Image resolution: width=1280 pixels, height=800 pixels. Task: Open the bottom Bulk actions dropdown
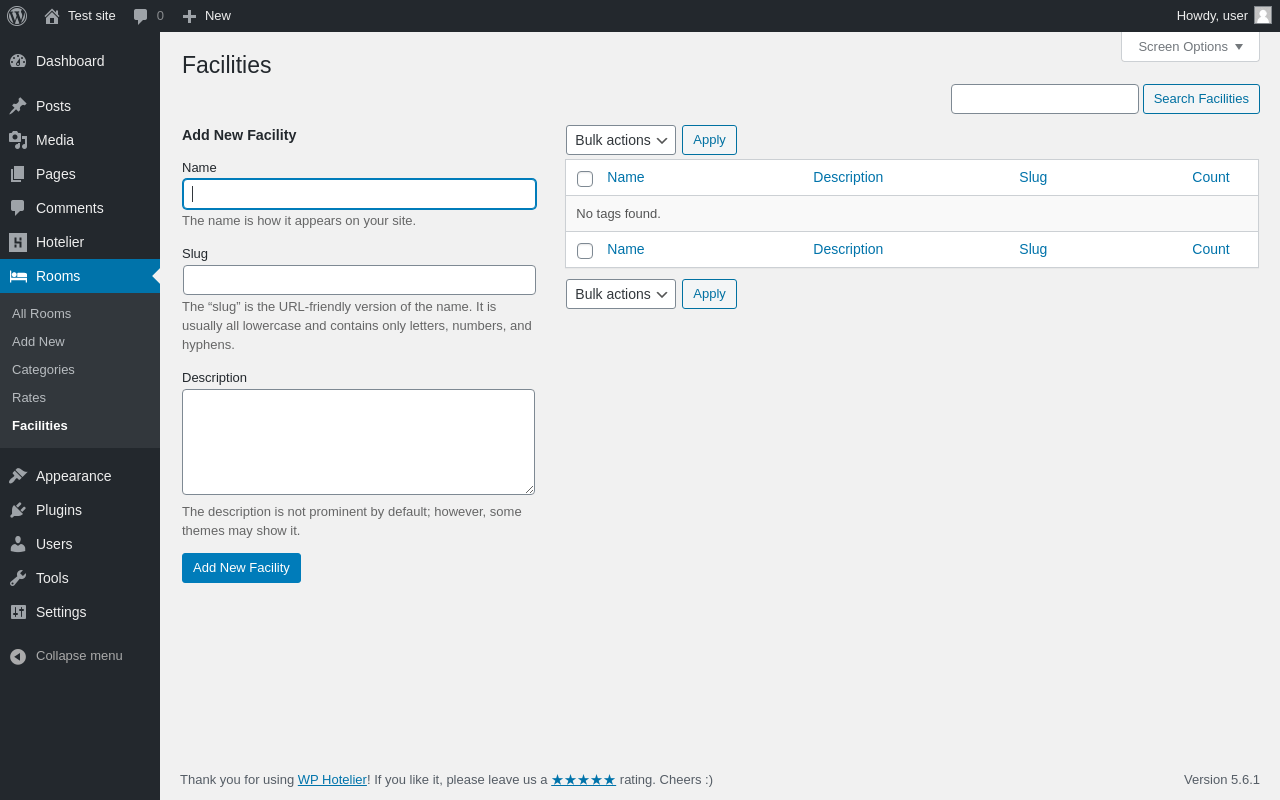(621, 294)
